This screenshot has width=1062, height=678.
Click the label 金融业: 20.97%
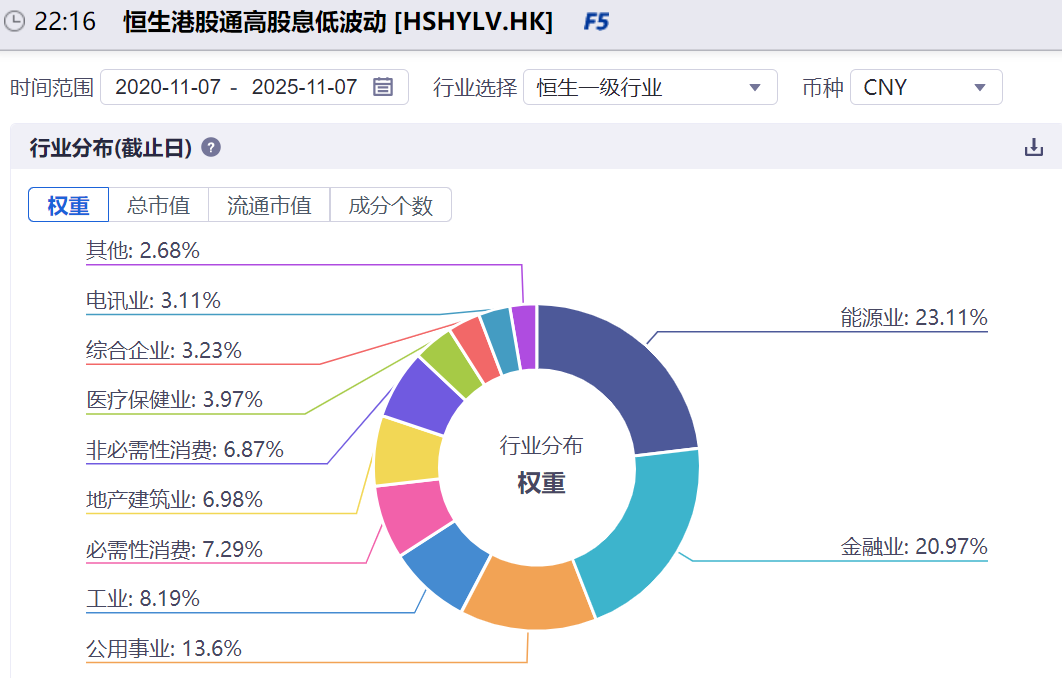point(914,546)
